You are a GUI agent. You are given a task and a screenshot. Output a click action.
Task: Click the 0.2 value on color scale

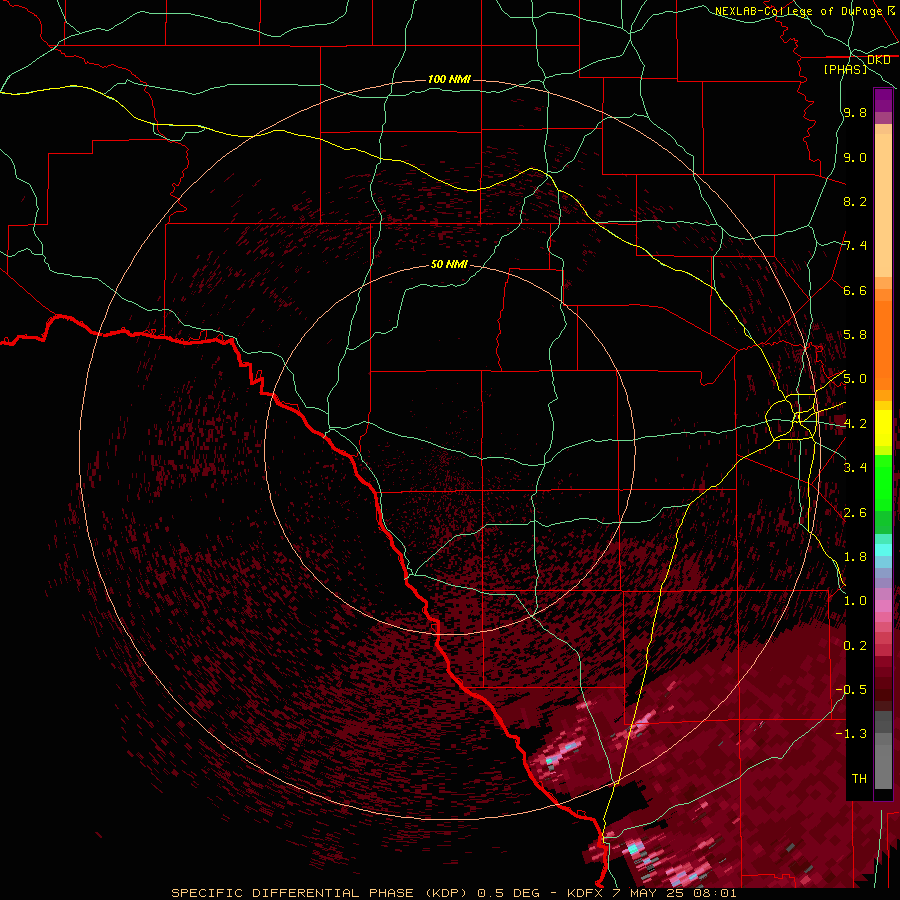click(855, 646)
